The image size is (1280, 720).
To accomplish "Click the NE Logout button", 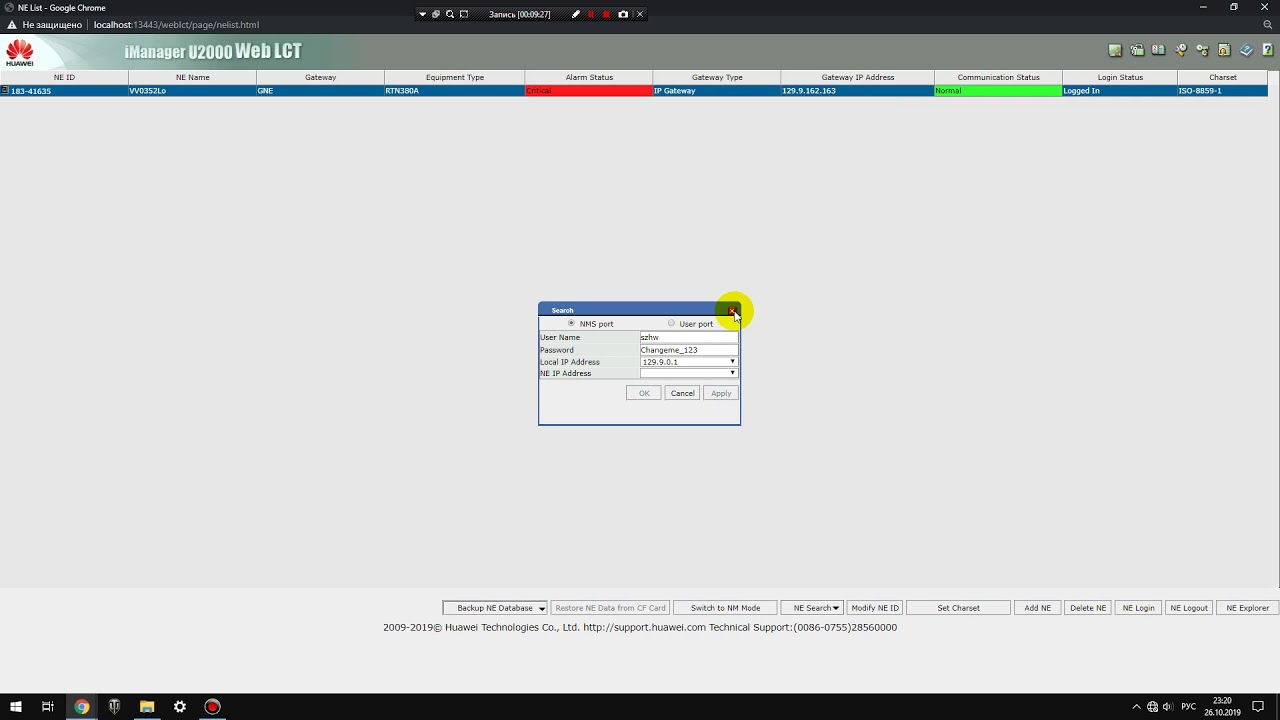I will pyautogui.click(x=1189, y=608).
